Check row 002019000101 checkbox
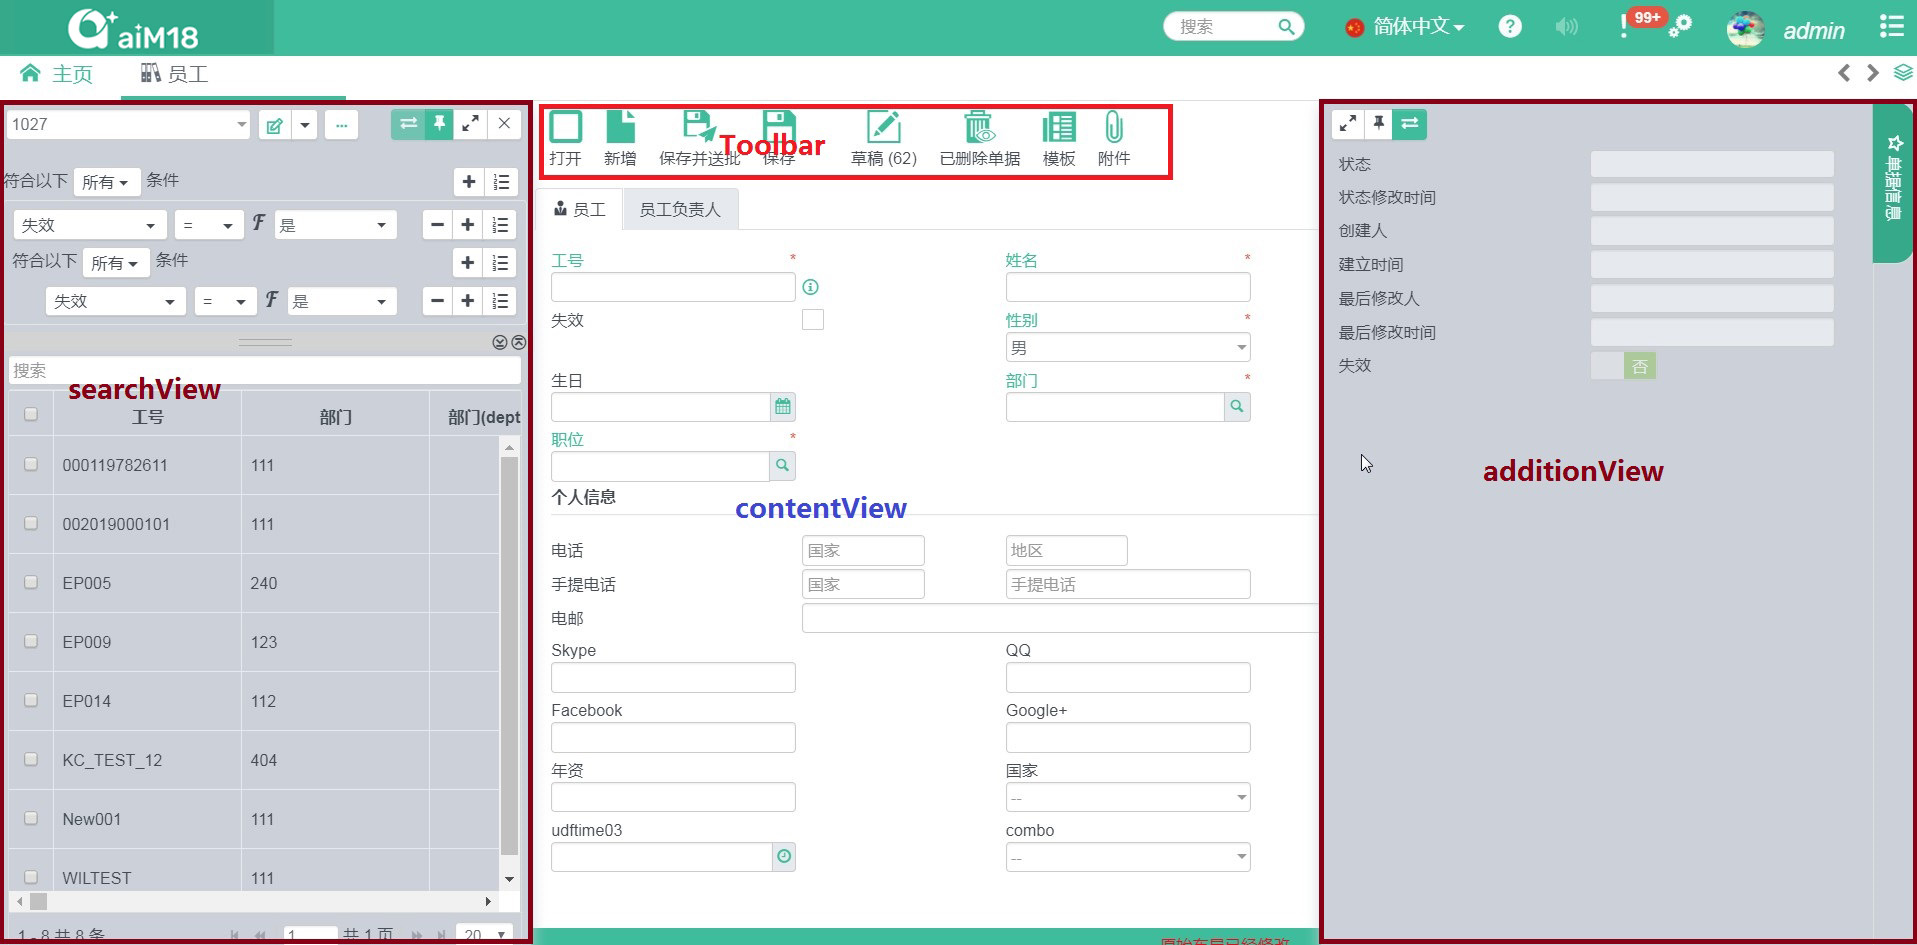Viewport: 1917px width, 945px height. point(31,523)
